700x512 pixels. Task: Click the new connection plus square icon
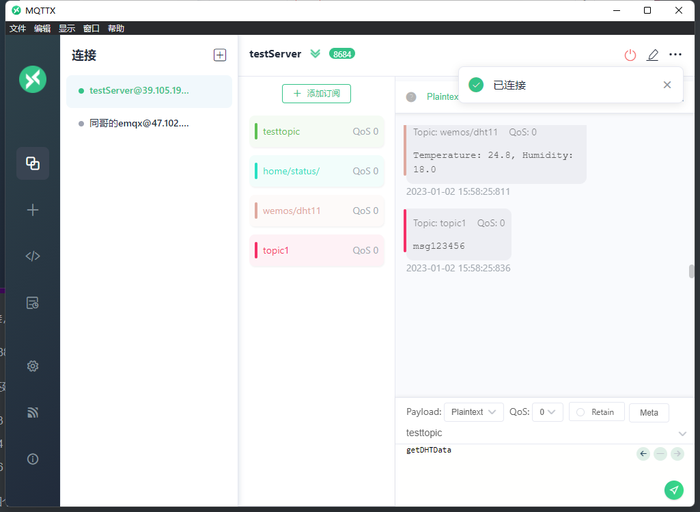(x=220, y=55)
